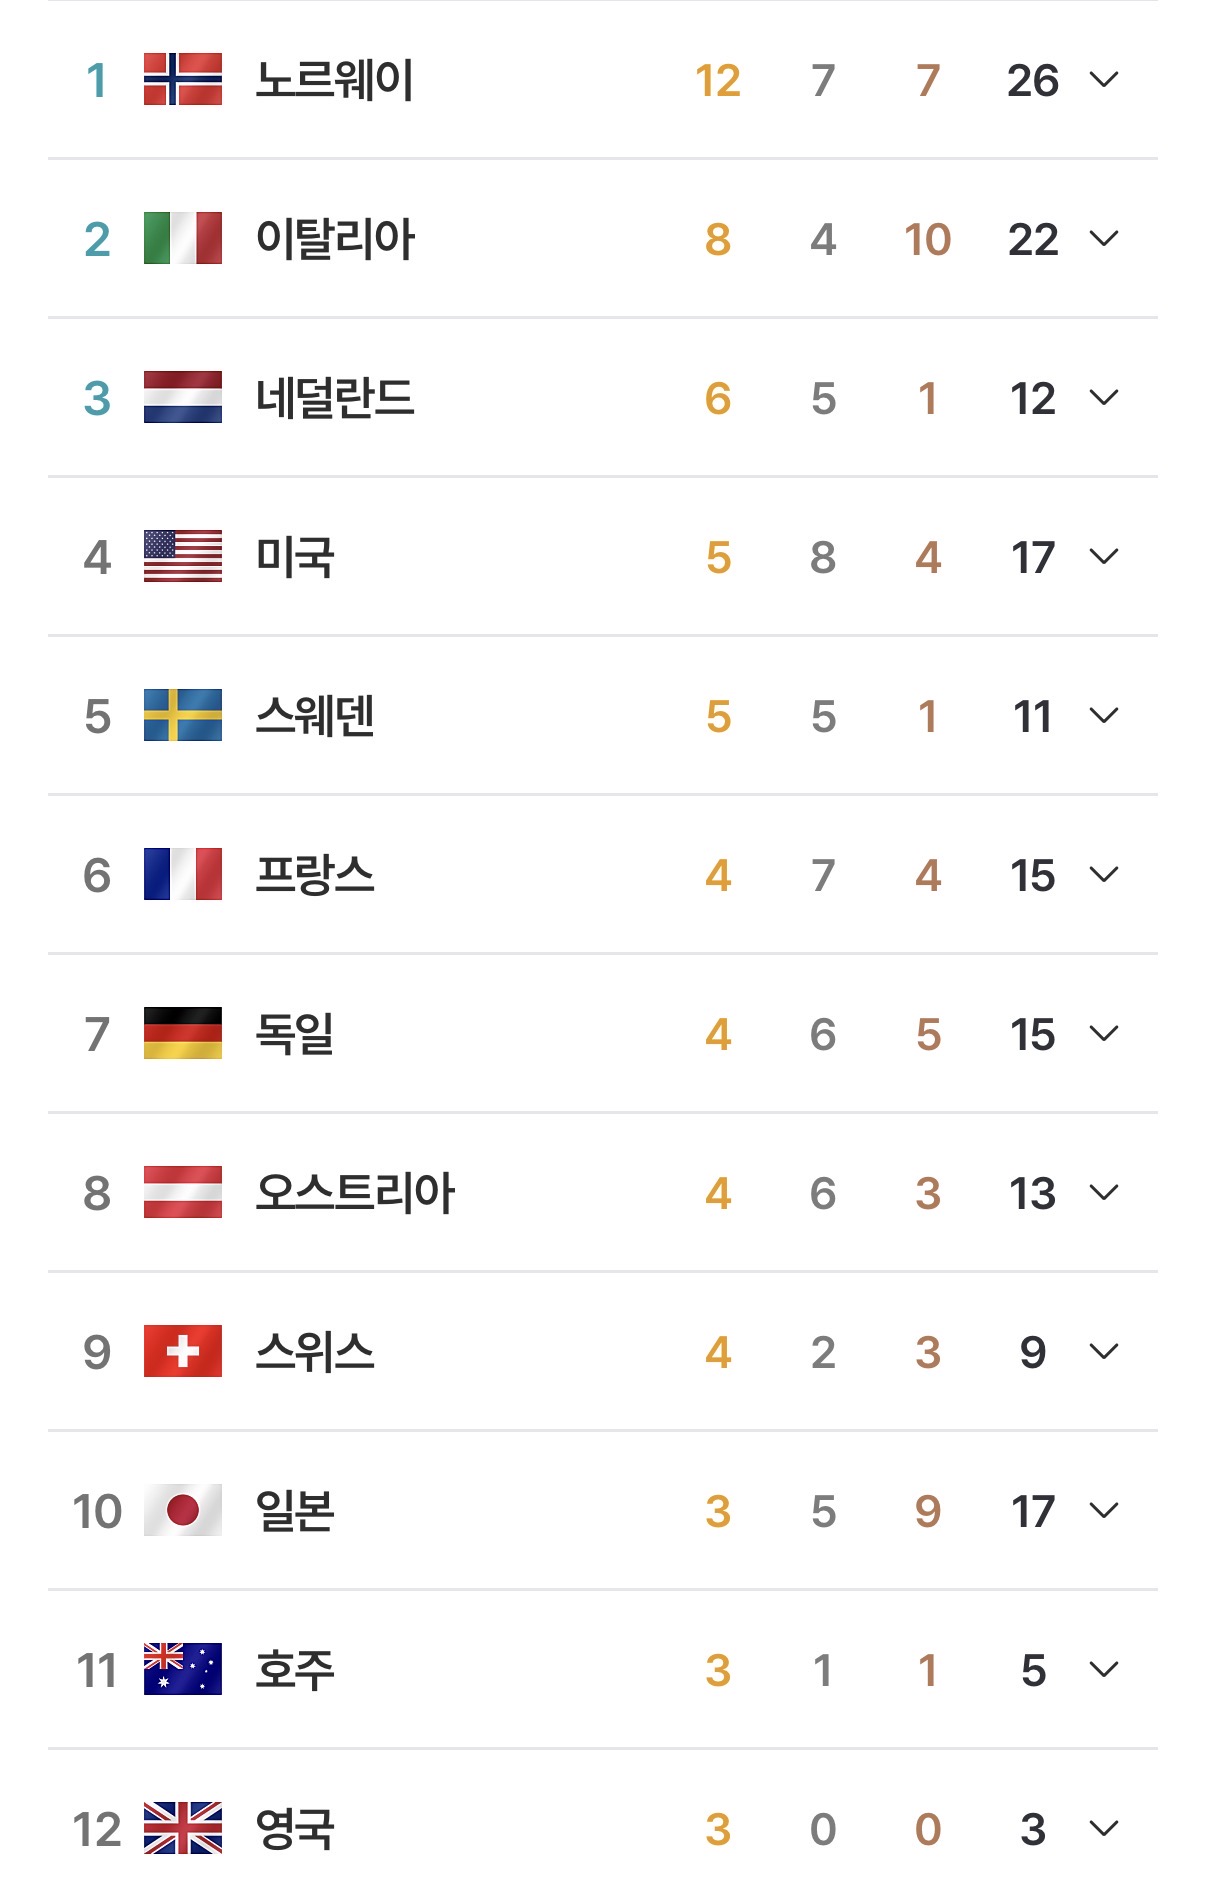The height and width of the screenshot is (1882, 1206).
Task: Click the Netherlands flag icon
Action: pos(183,398)
